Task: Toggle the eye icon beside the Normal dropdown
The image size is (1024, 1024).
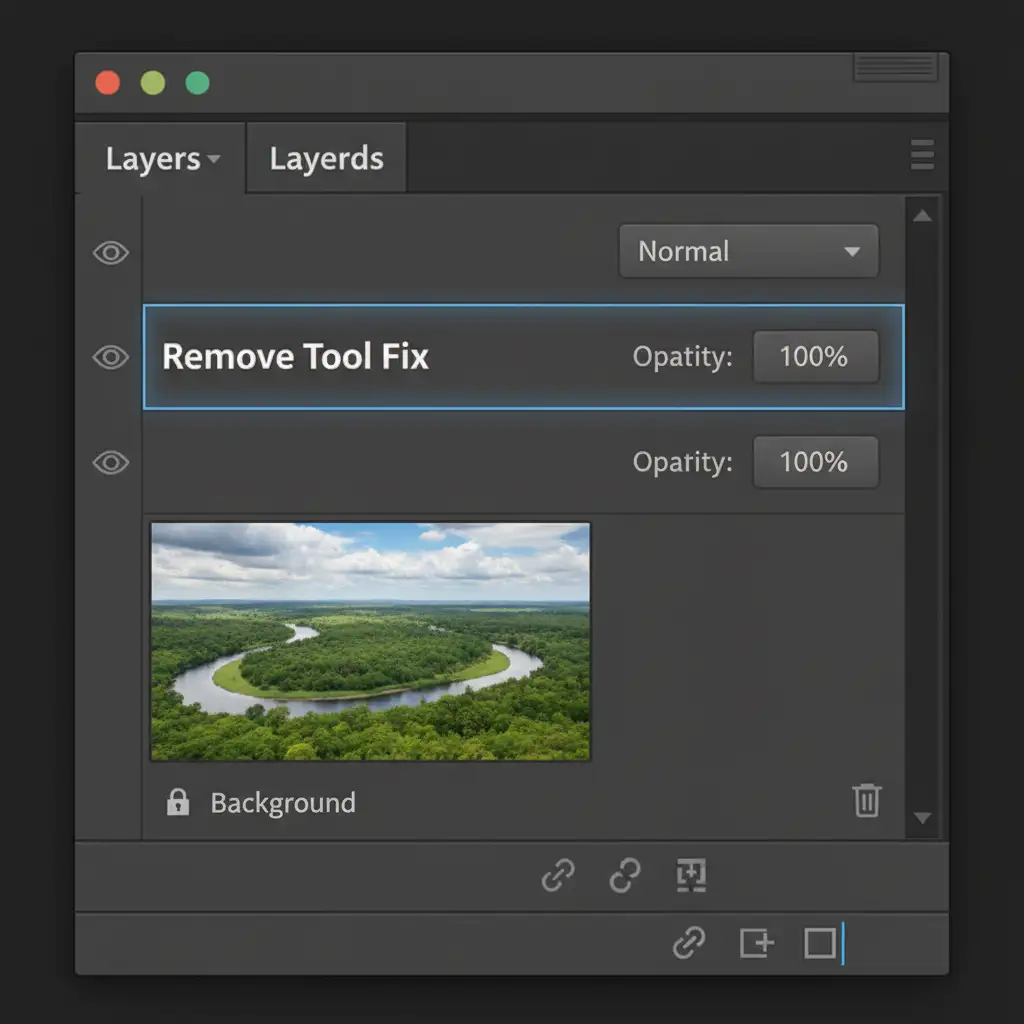Action: click(111, 253)
